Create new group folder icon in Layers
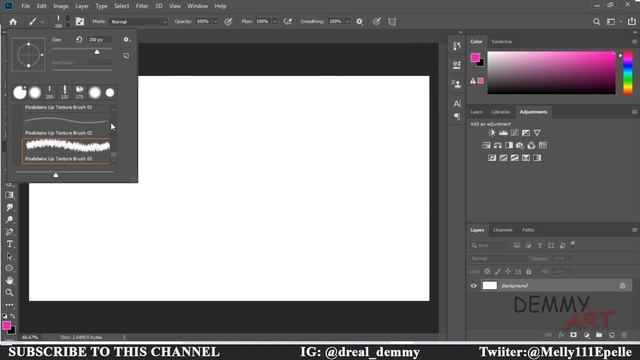The image size is (640, 360). coord(599,335)
